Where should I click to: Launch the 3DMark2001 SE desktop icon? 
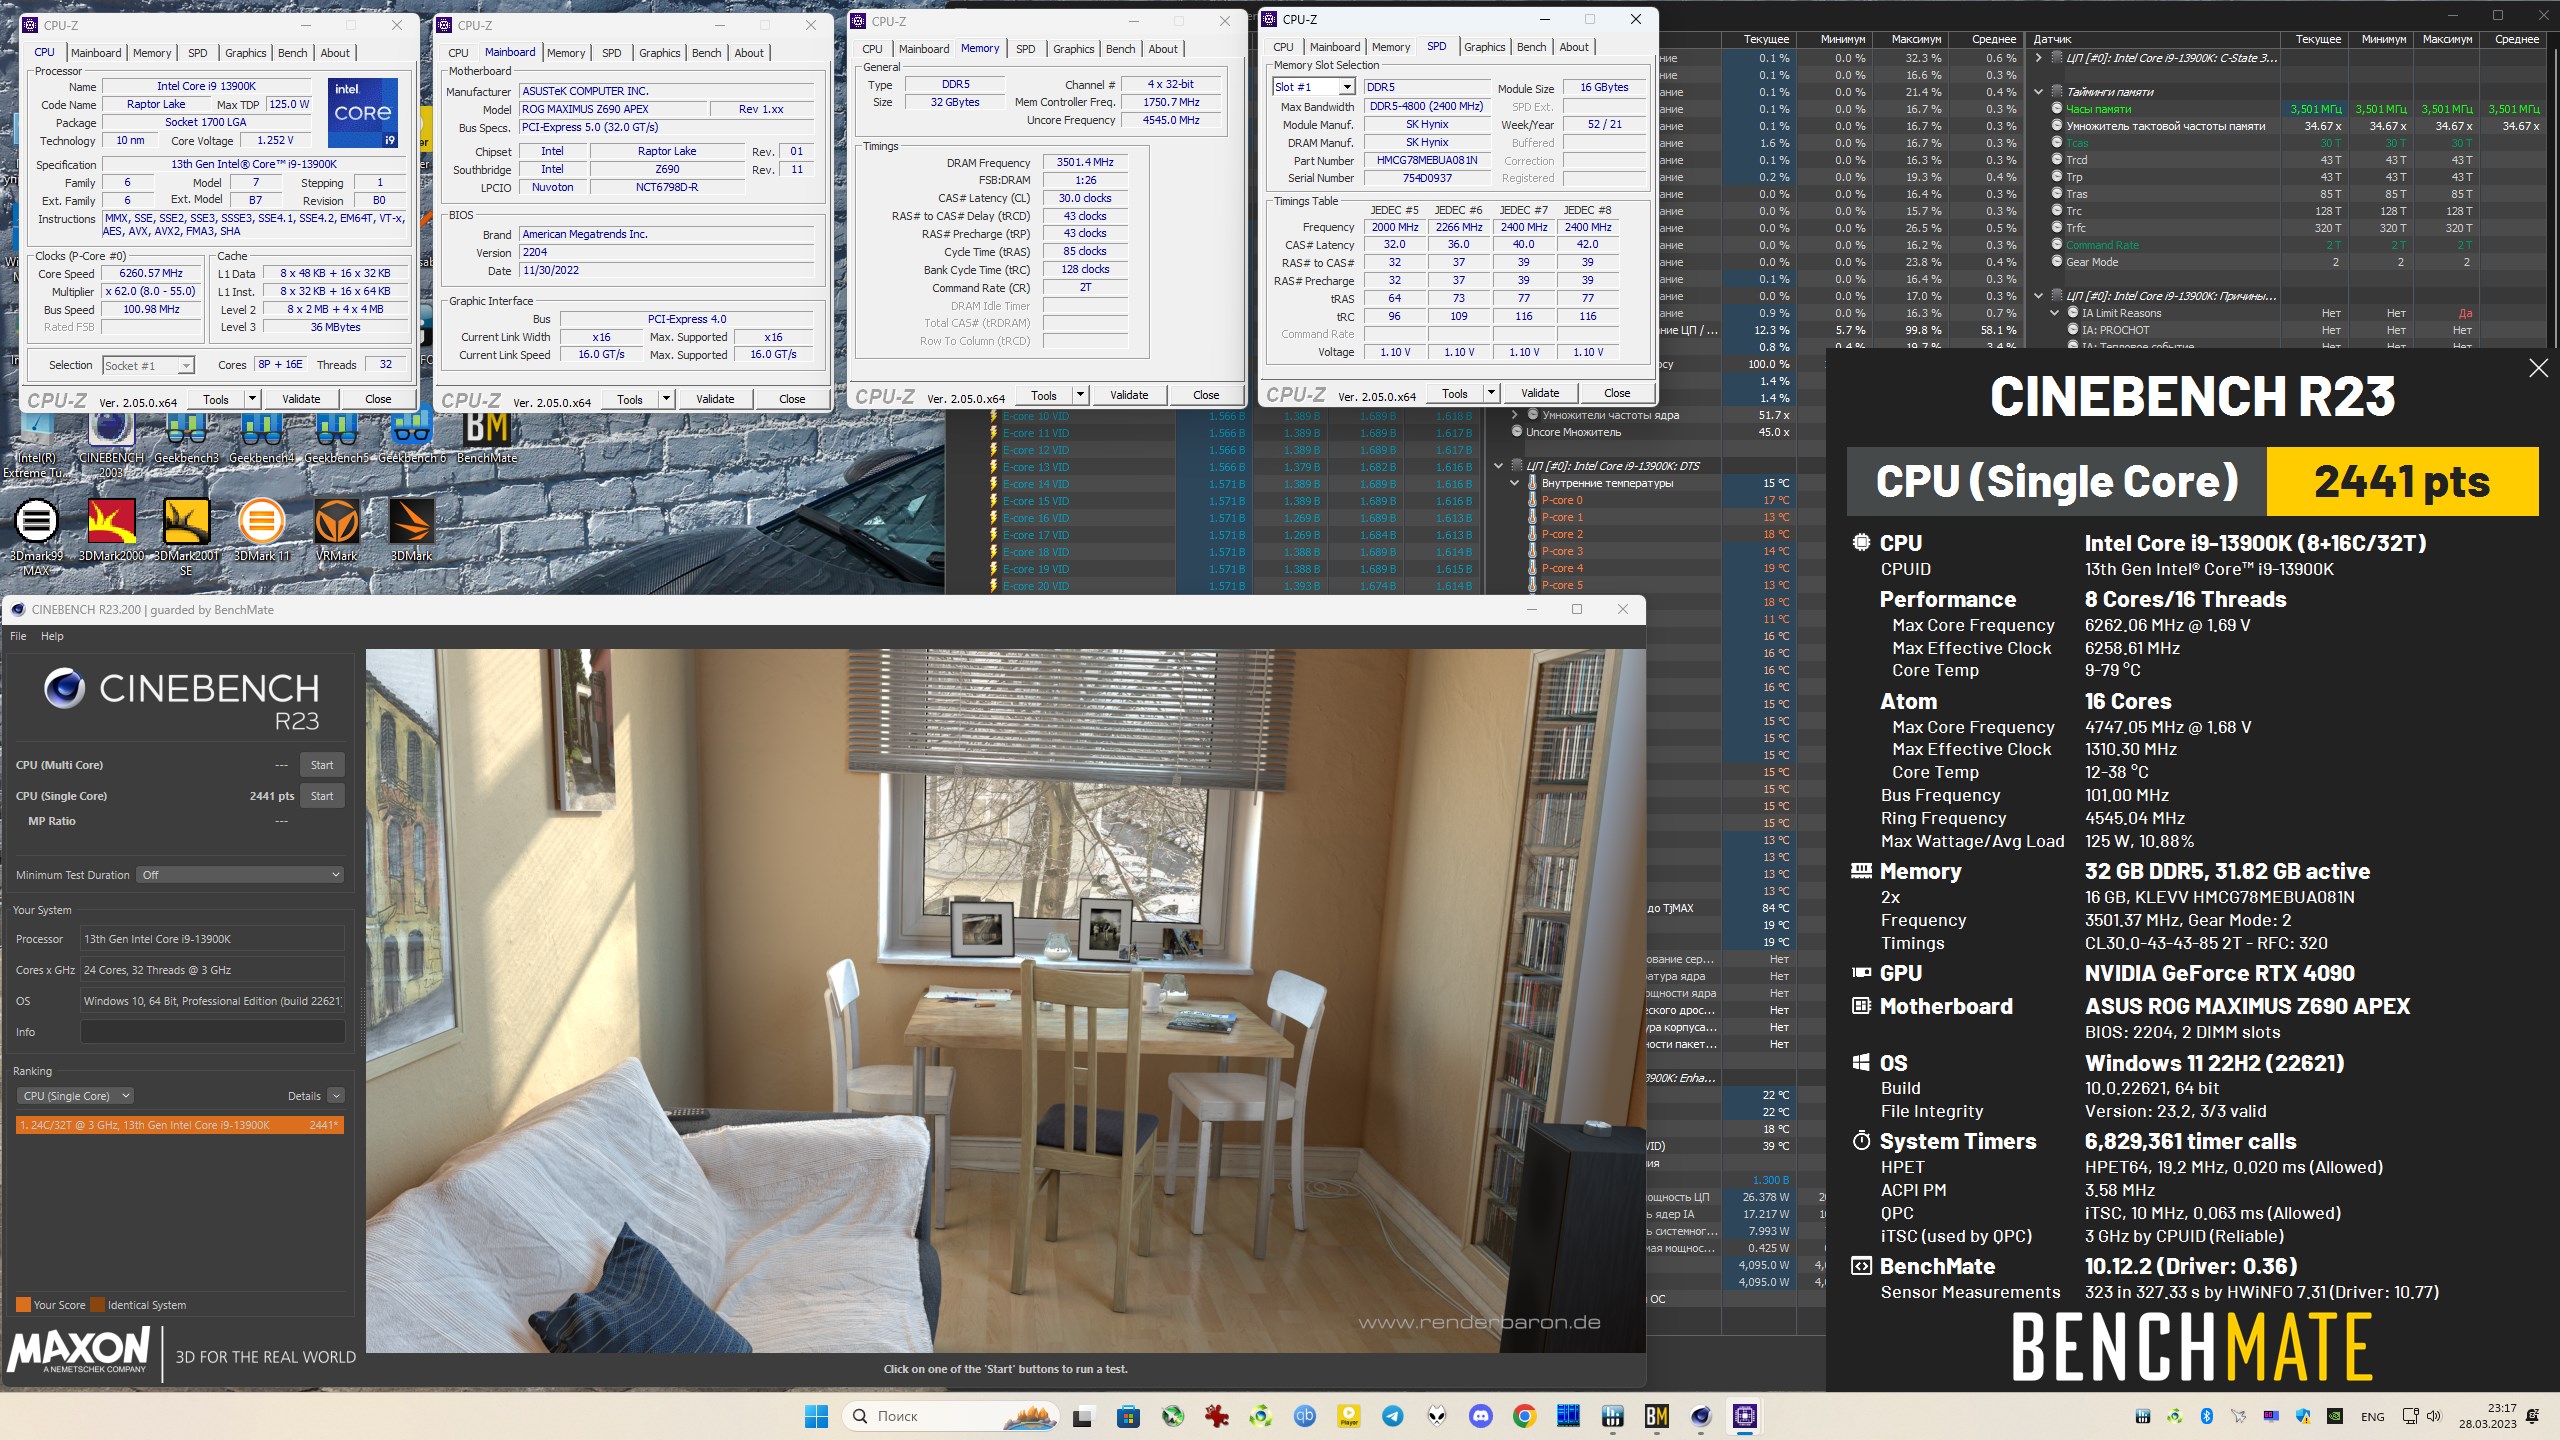[x=186, y=537]
